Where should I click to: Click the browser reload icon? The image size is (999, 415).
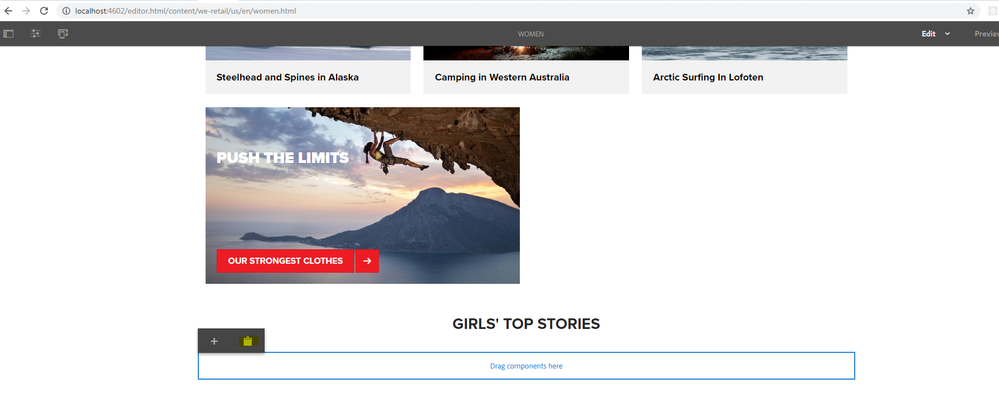click(x=44, y=10)
